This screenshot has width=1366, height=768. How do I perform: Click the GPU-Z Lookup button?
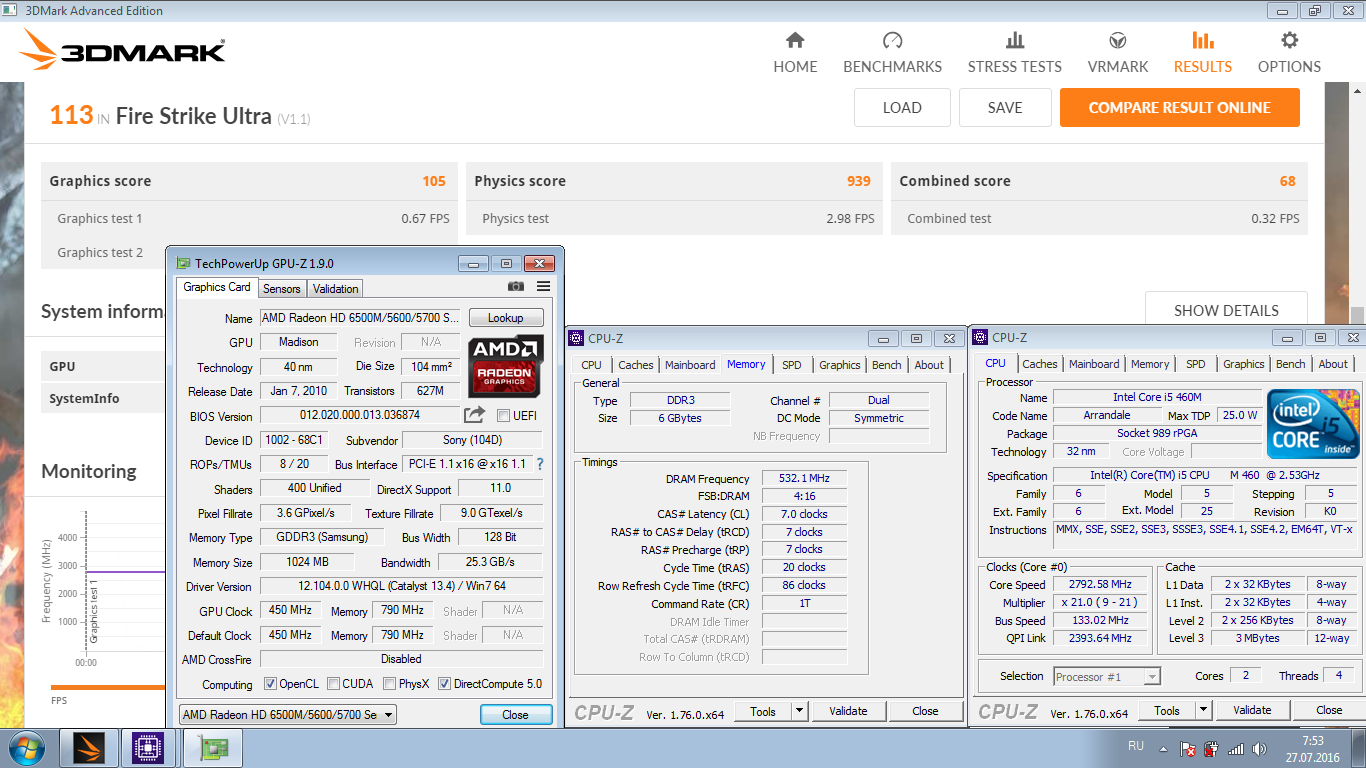point(506,317)
